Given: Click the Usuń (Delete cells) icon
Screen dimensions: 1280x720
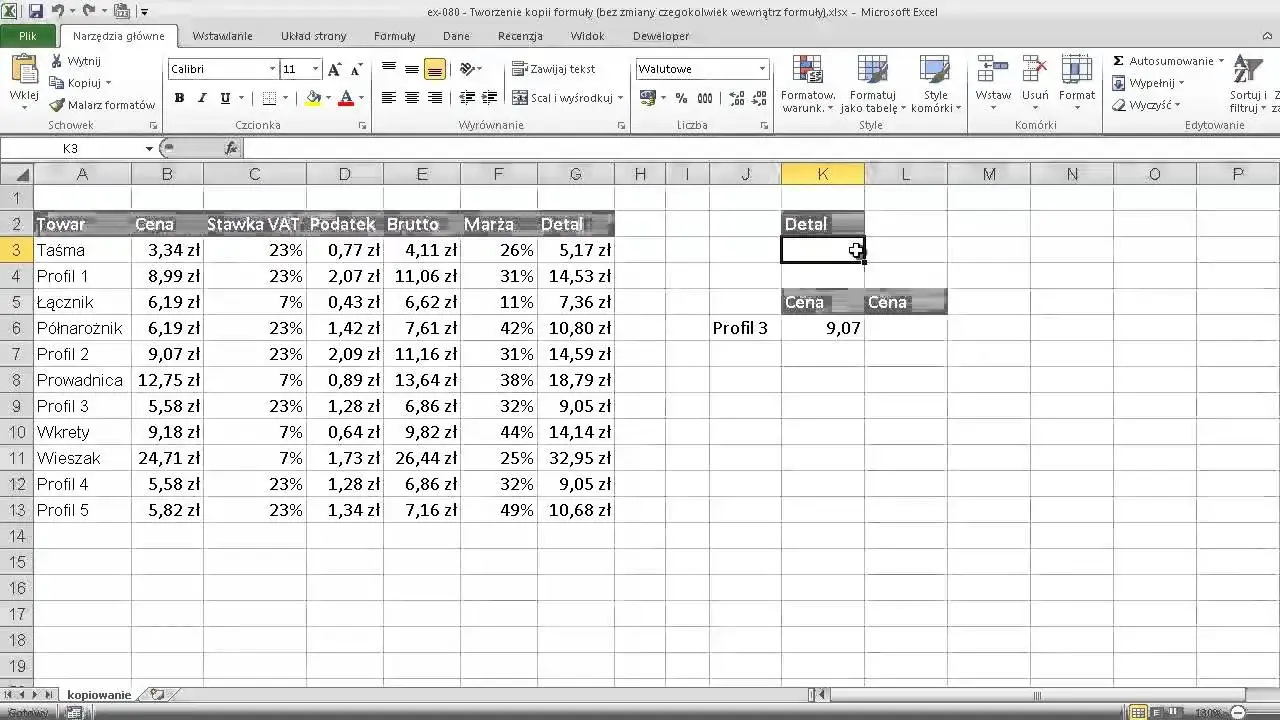Looking at the screenshot, I should tap(1035, 70).
